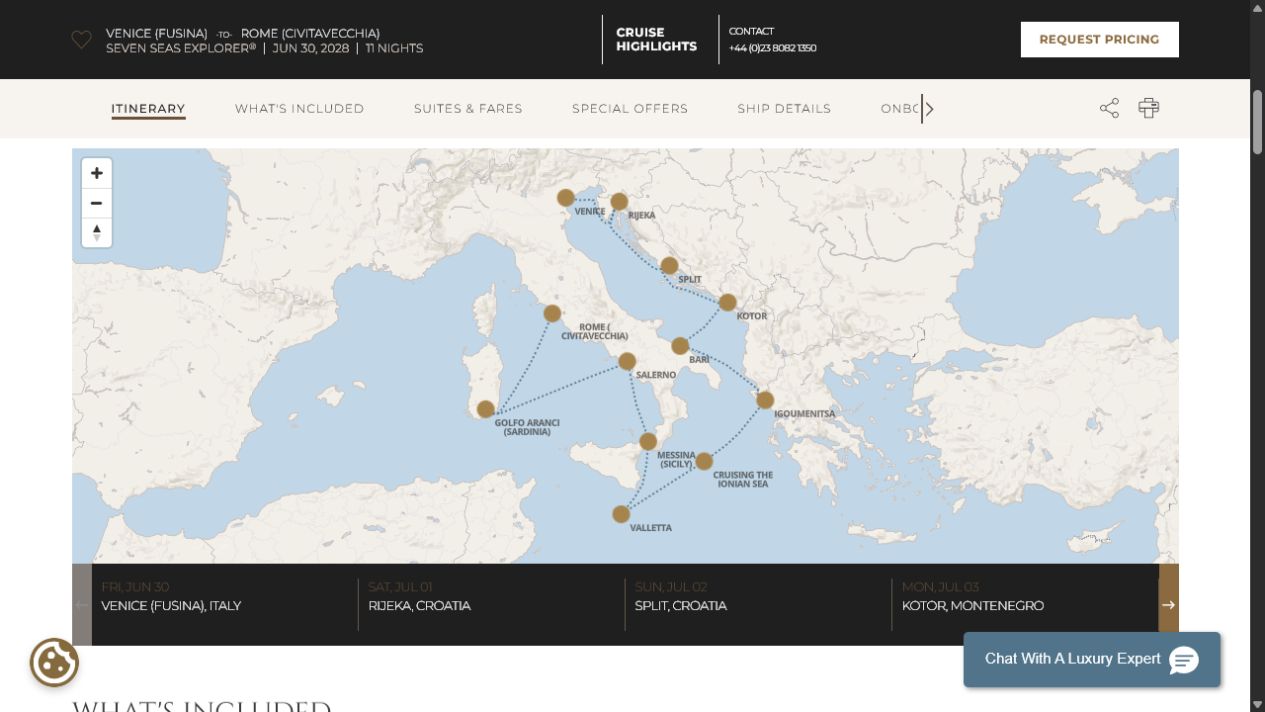
Task: Open the Suites & Fares tab
Action: click(468, 109)
